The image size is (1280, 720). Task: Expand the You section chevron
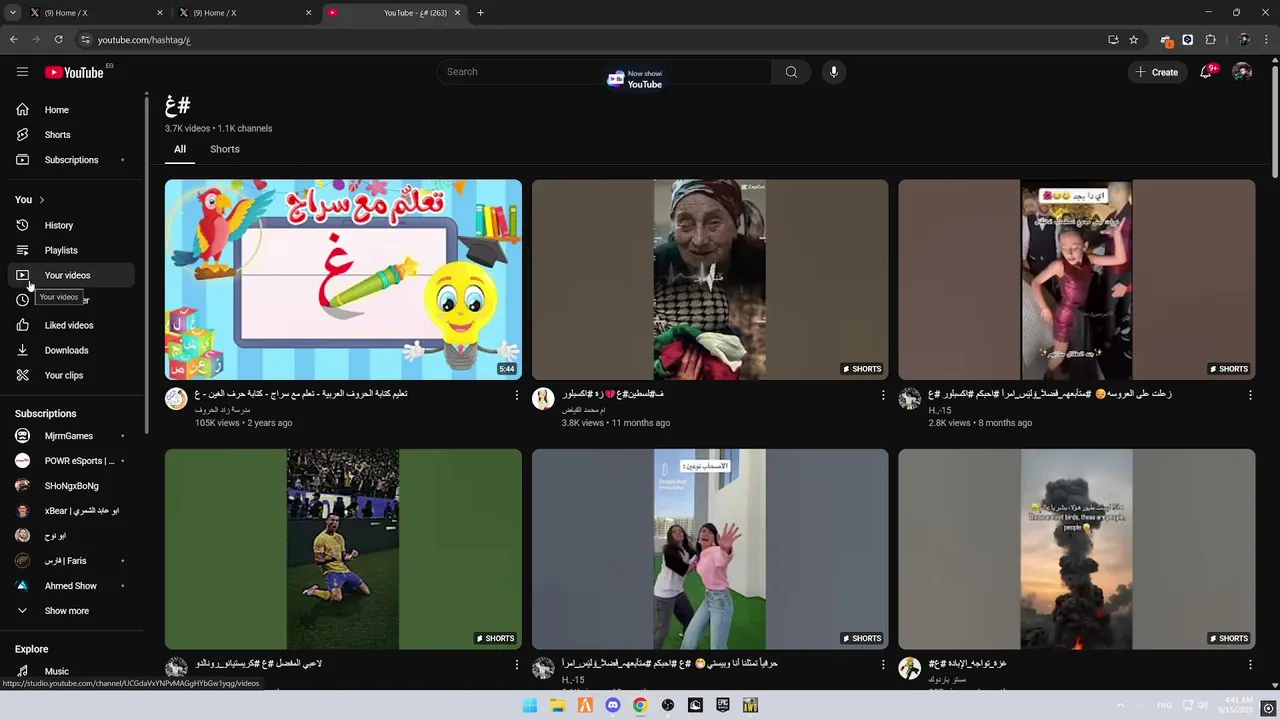click(x=41, y=200)
